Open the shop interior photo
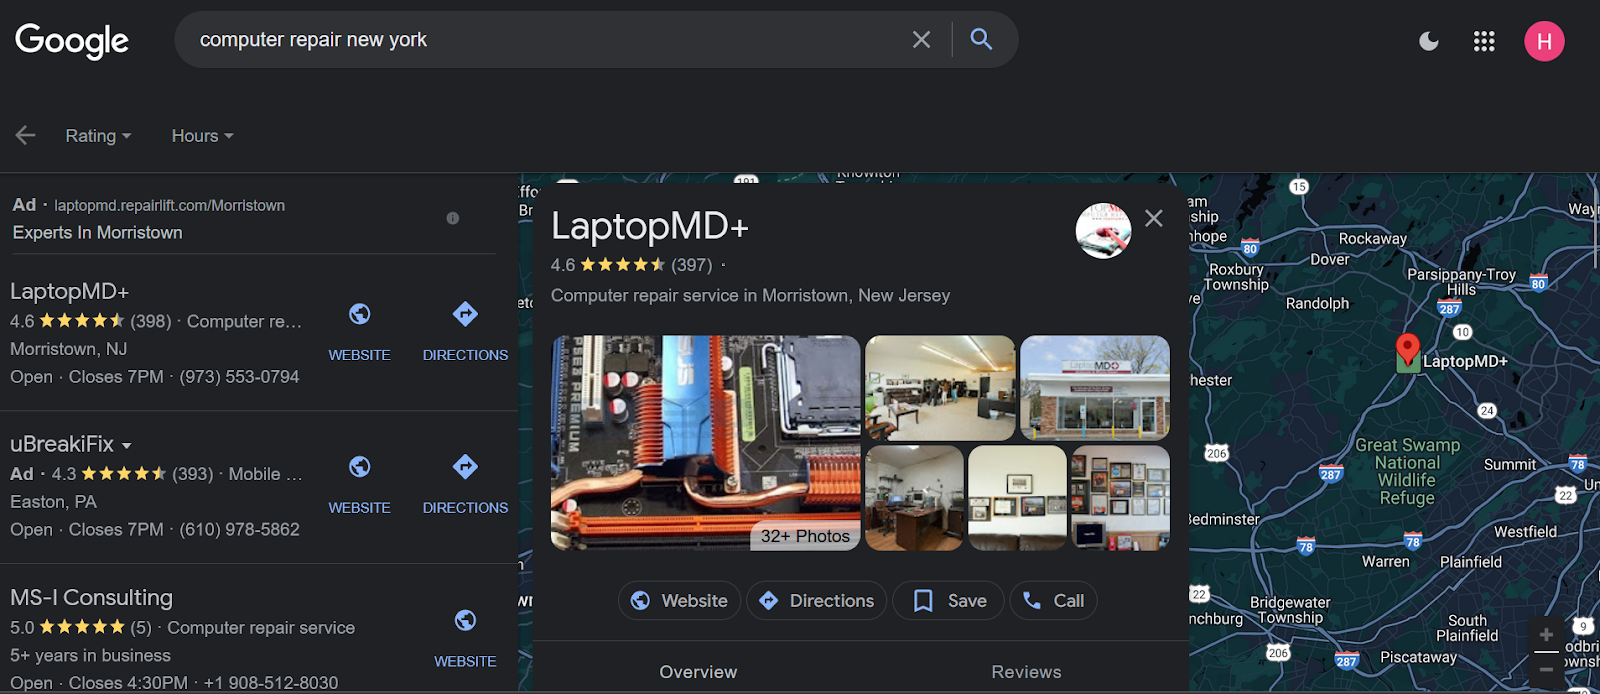1600x694 pixels. 940,388
